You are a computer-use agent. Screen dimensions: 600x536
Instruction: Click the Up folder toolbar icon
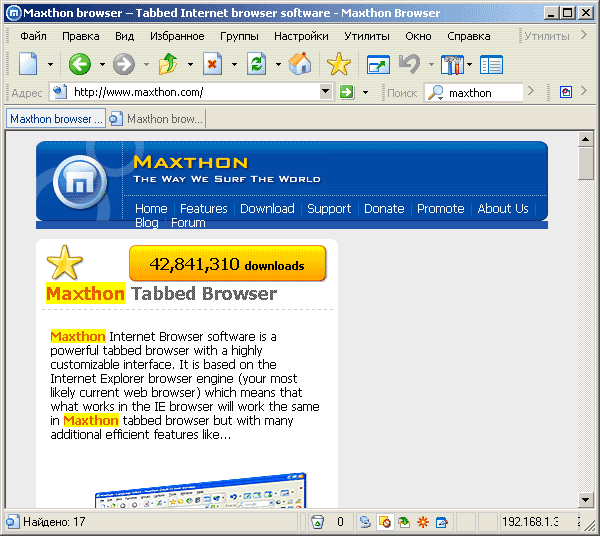[168, 64]
